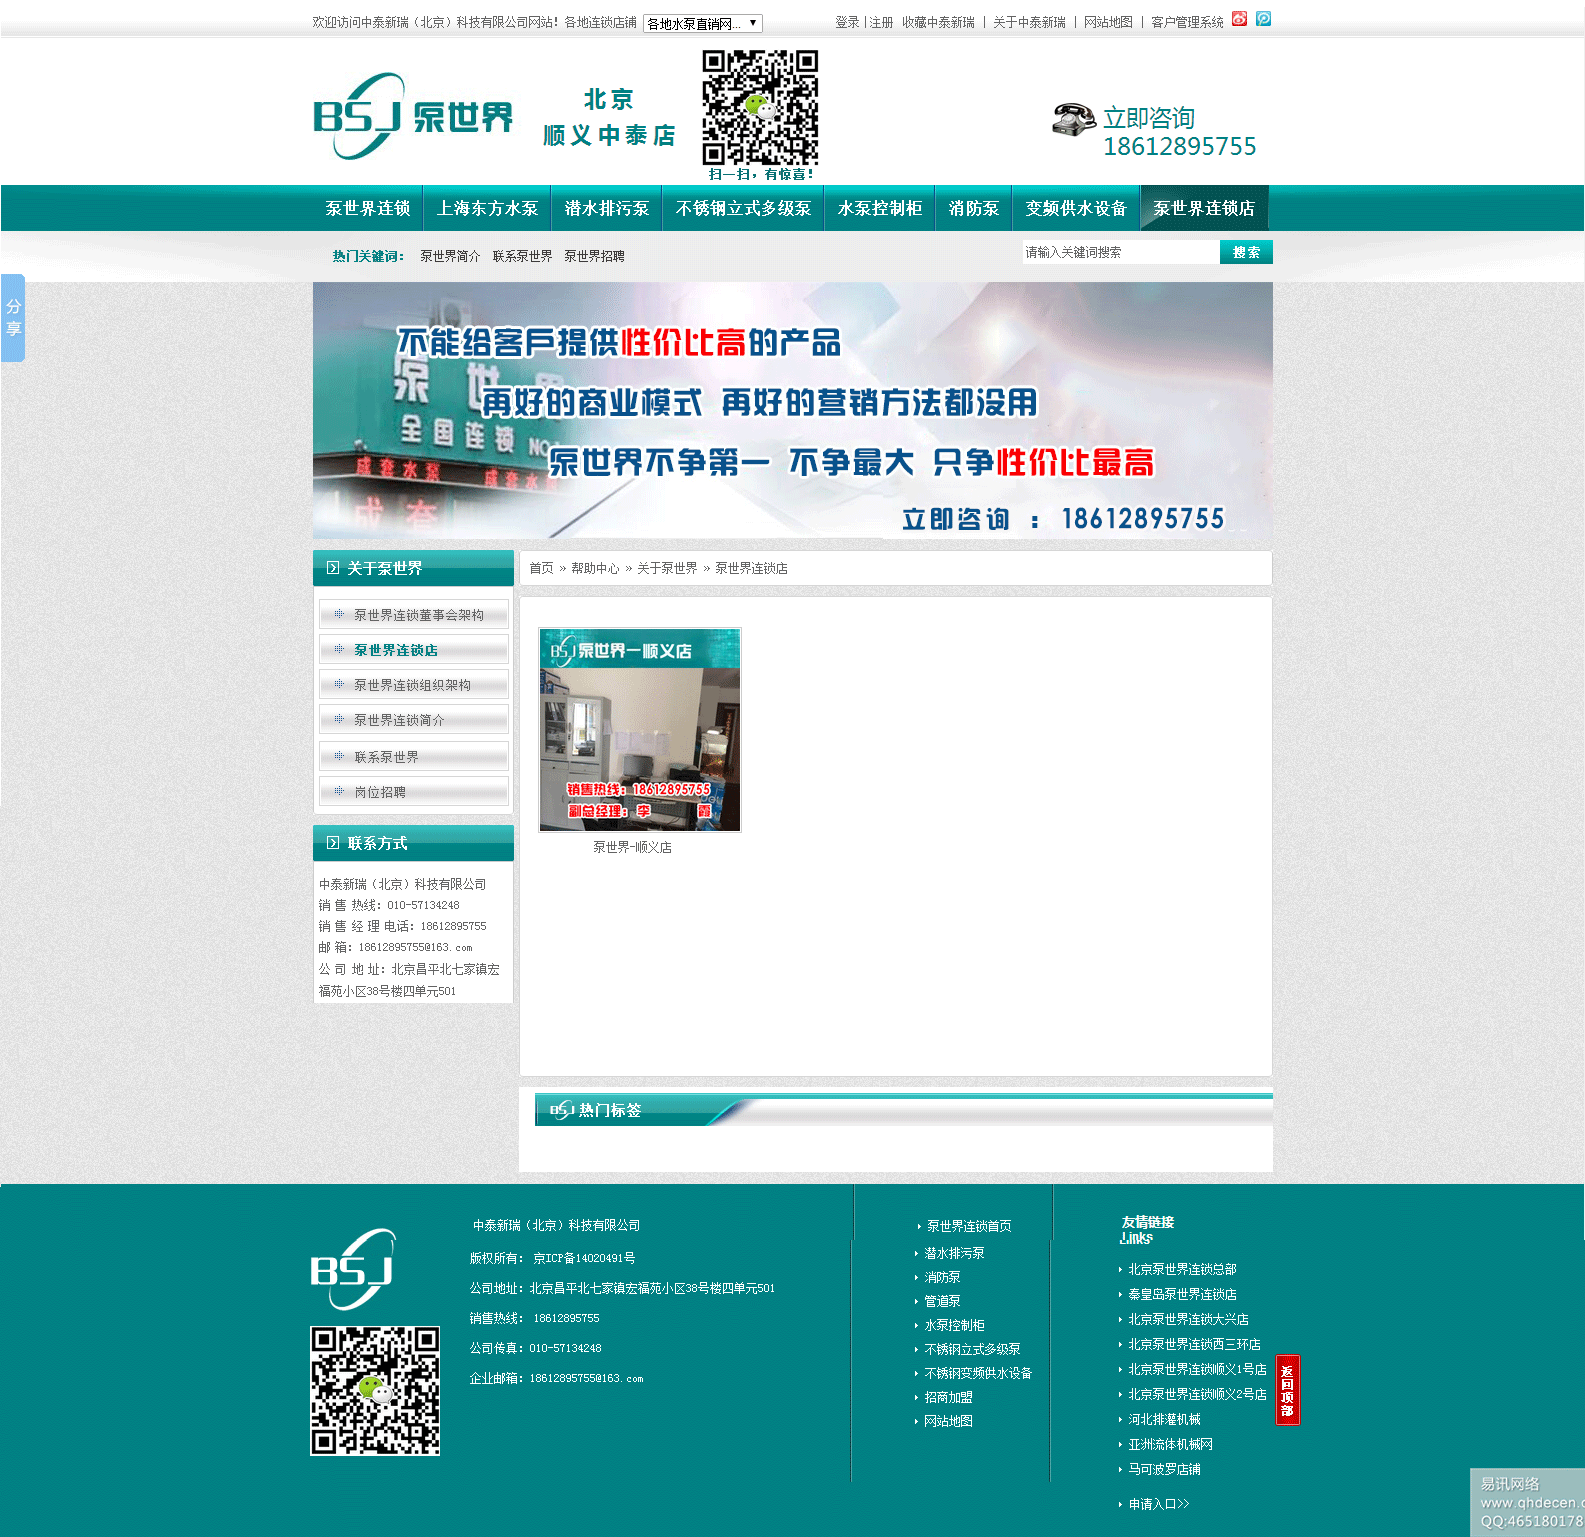Open the 泵世界—顺义店 store photo thumbnail

tap(640, 730)
